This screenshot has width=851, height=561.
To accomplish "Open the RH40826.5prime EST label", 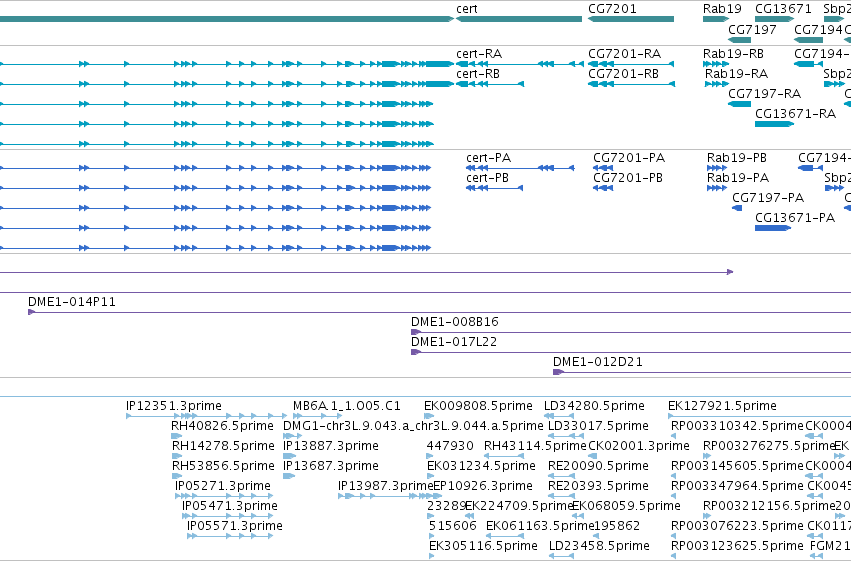I will pos(222,426).
